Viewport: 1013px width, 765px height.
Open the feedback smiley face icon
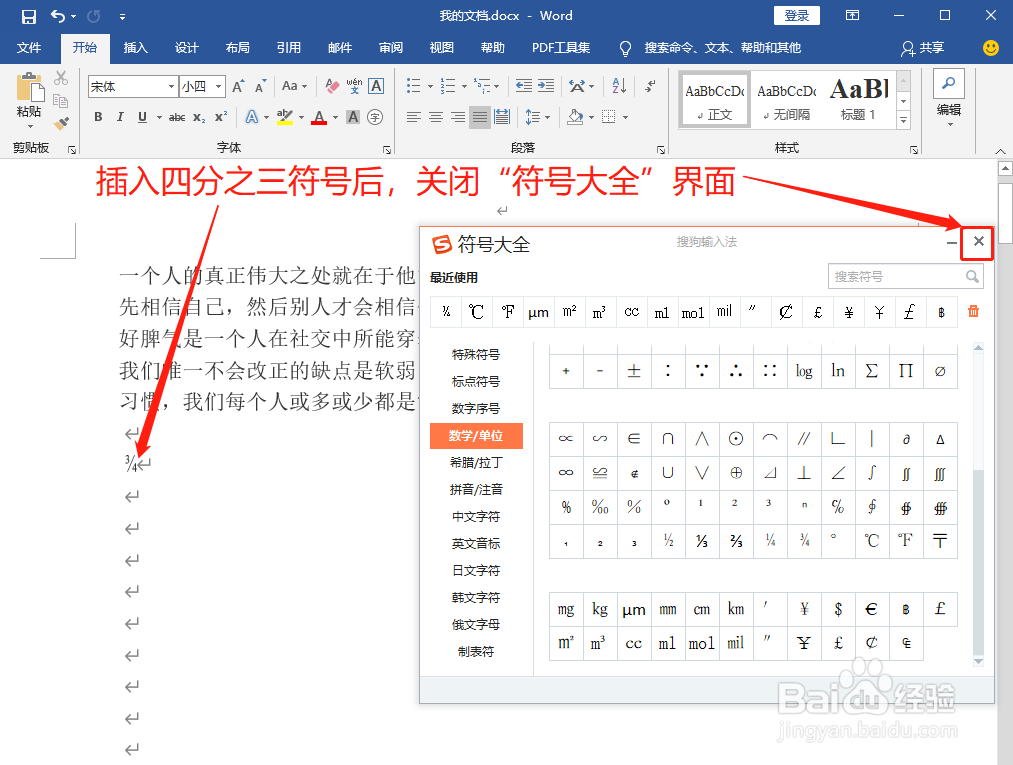click(x=990, y=48)
